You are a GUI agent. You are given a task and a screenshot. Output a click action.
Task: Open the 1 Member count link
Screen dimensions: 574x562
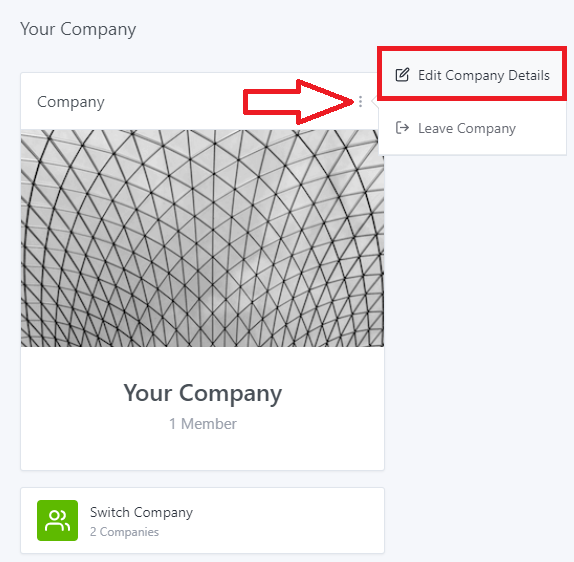(202, 424)
